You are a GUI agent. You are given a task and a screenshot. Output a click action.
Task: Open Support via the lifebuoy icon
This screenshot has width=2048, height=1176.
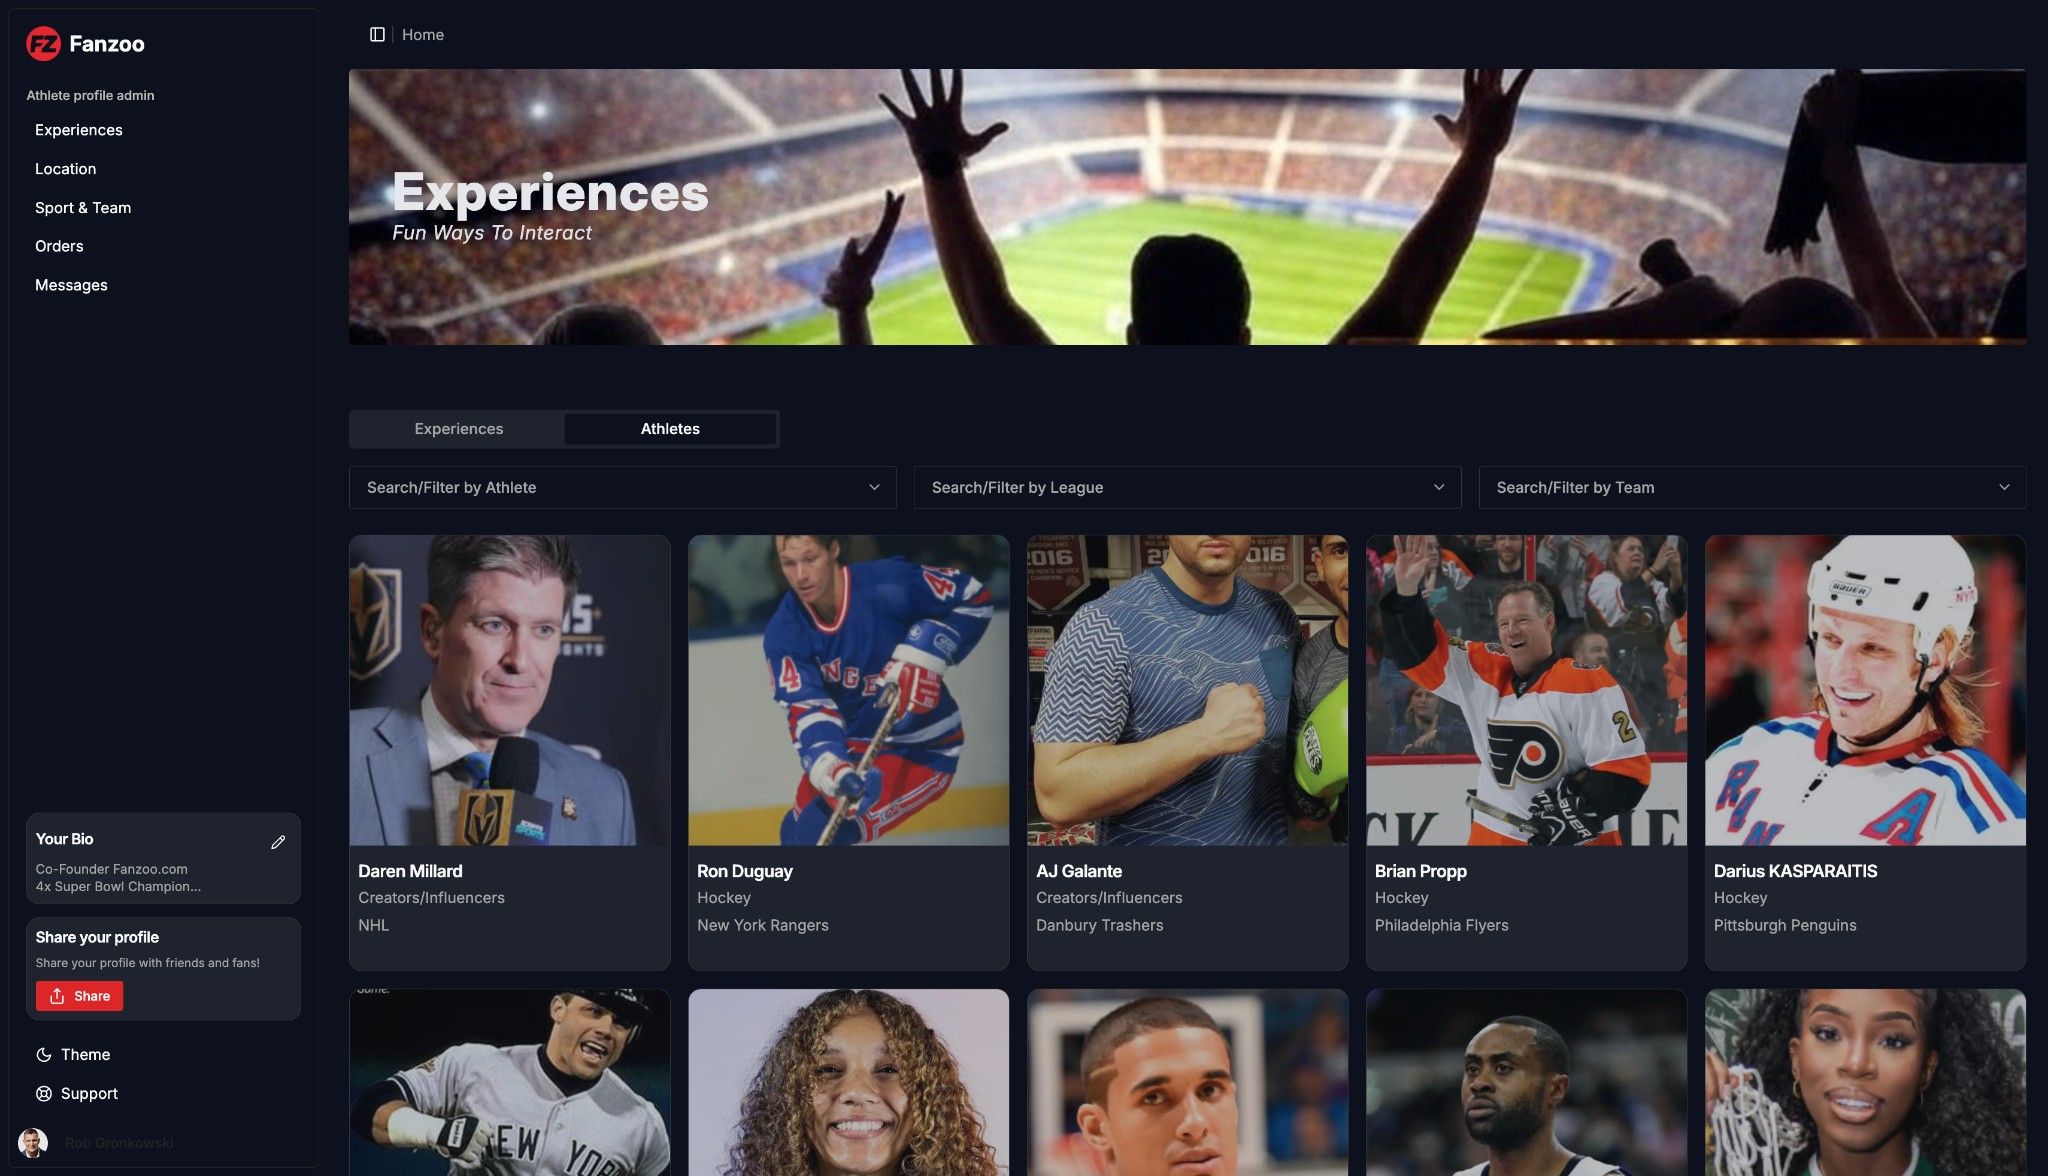coord(44,1094)
